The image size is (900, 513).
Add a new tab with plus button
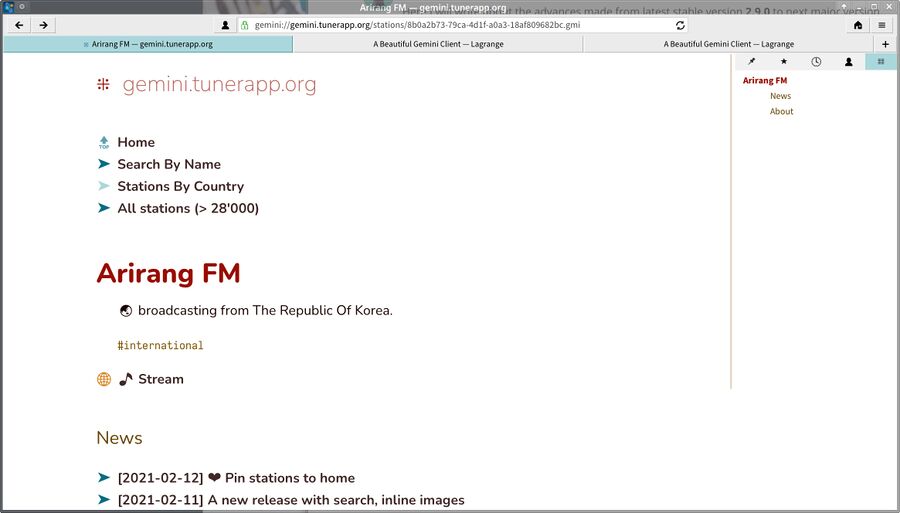[885, 44]
